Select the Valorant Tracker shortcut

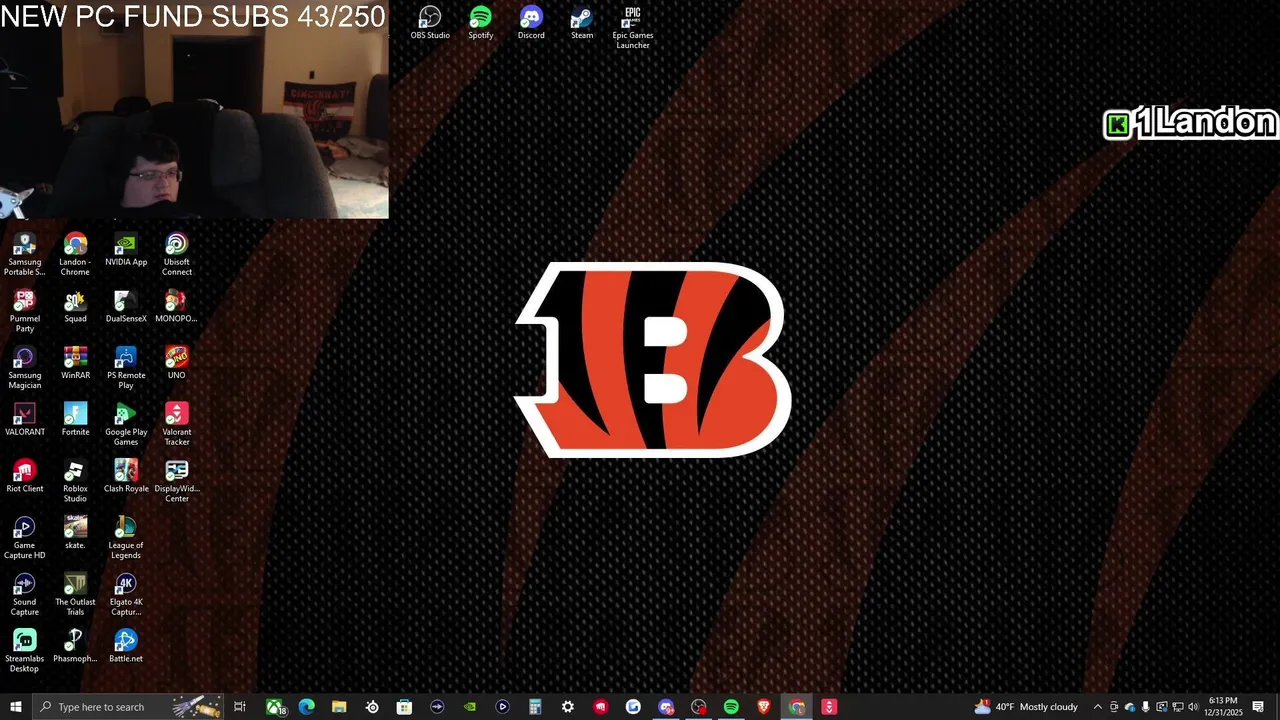(x=177, y=425)
